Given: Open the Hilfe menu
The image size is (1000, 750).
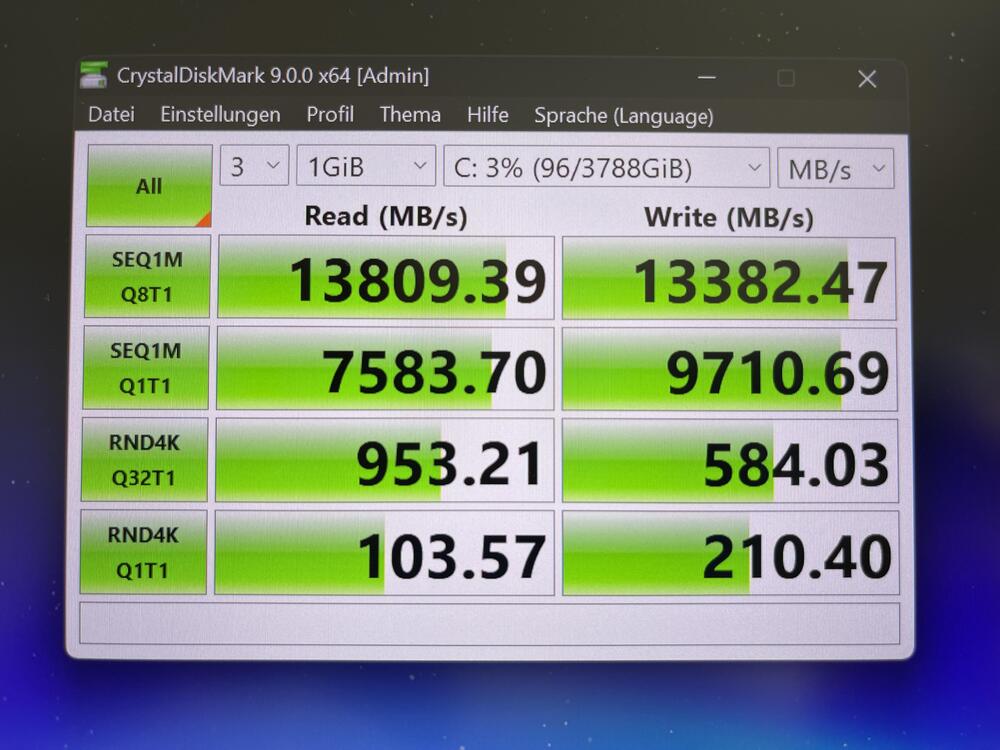Looking at the screenshot, I should (x=487, y=115).
